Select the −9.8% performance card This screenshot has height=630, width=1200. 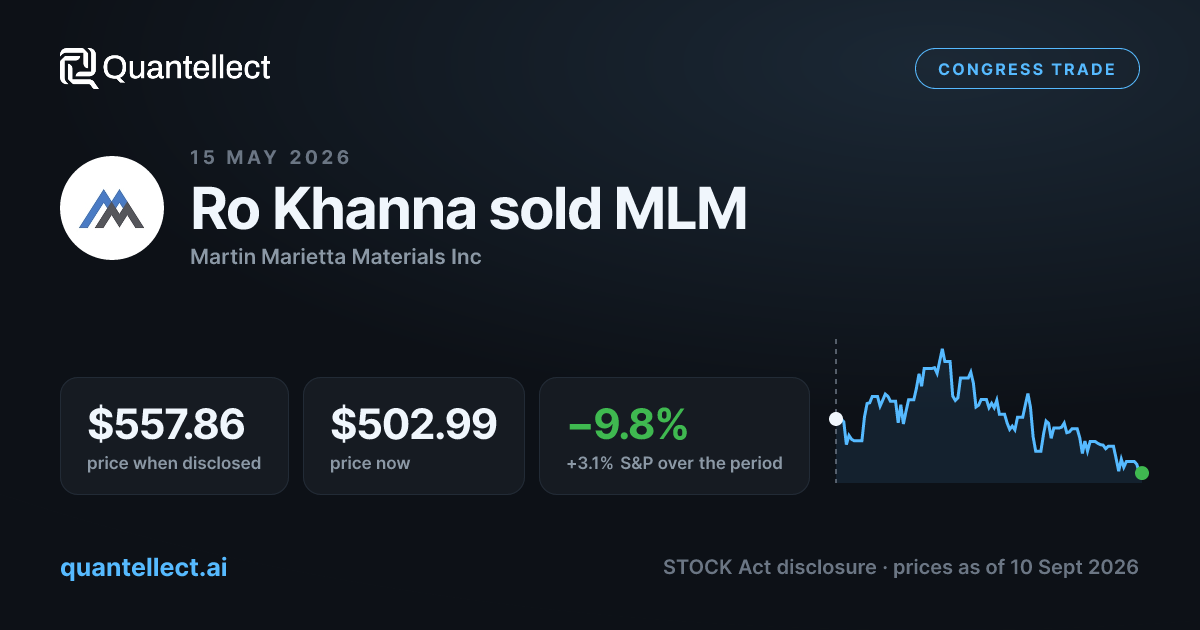674,436
